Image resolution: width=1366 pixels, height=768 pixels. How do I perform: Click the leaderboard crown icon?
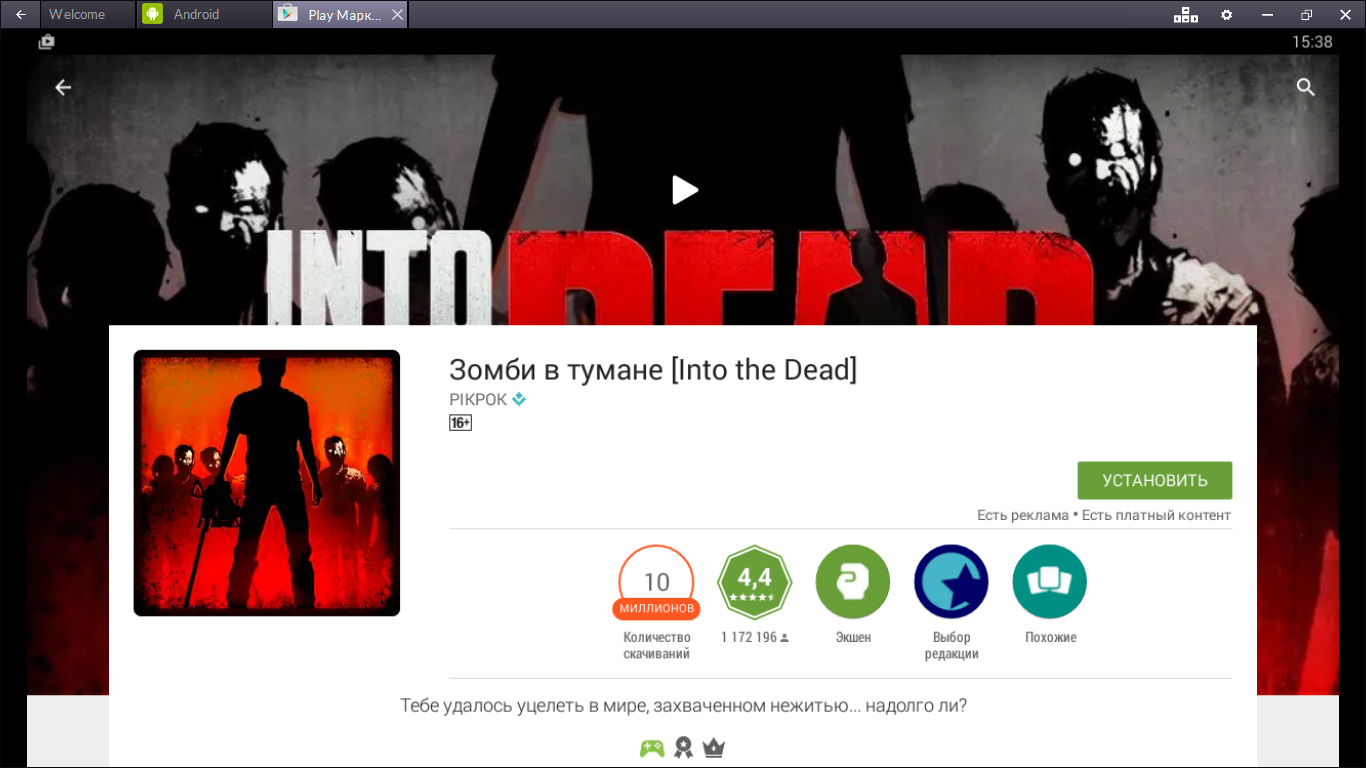tap(713, 748)
